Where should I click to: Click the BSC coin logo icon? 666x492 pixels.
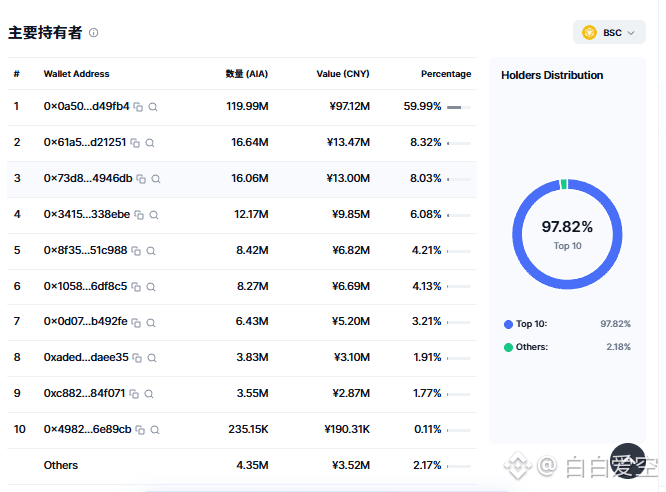click(x=590, y=33)
